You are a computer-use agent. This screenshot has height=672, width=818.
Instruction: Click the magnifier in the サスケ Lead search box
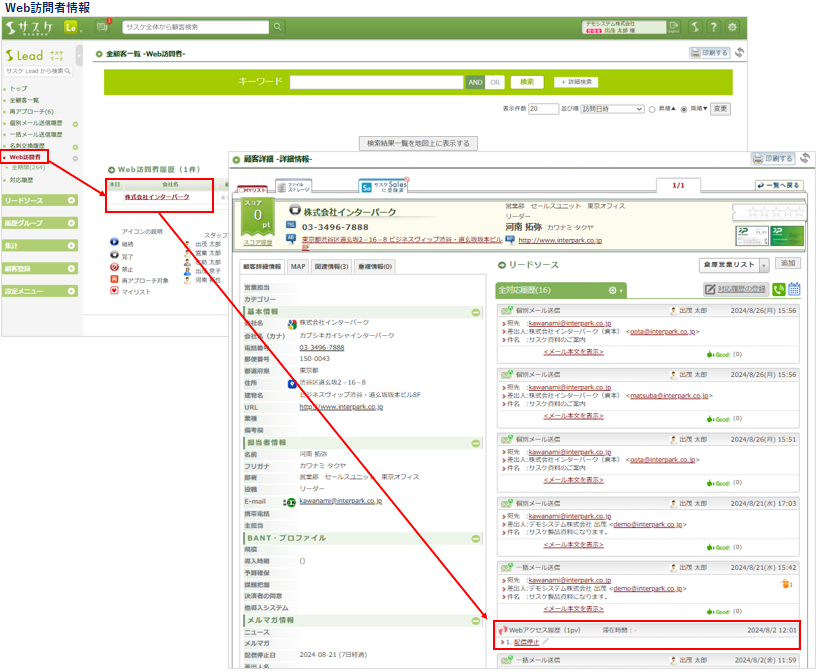tap(67, 71)
